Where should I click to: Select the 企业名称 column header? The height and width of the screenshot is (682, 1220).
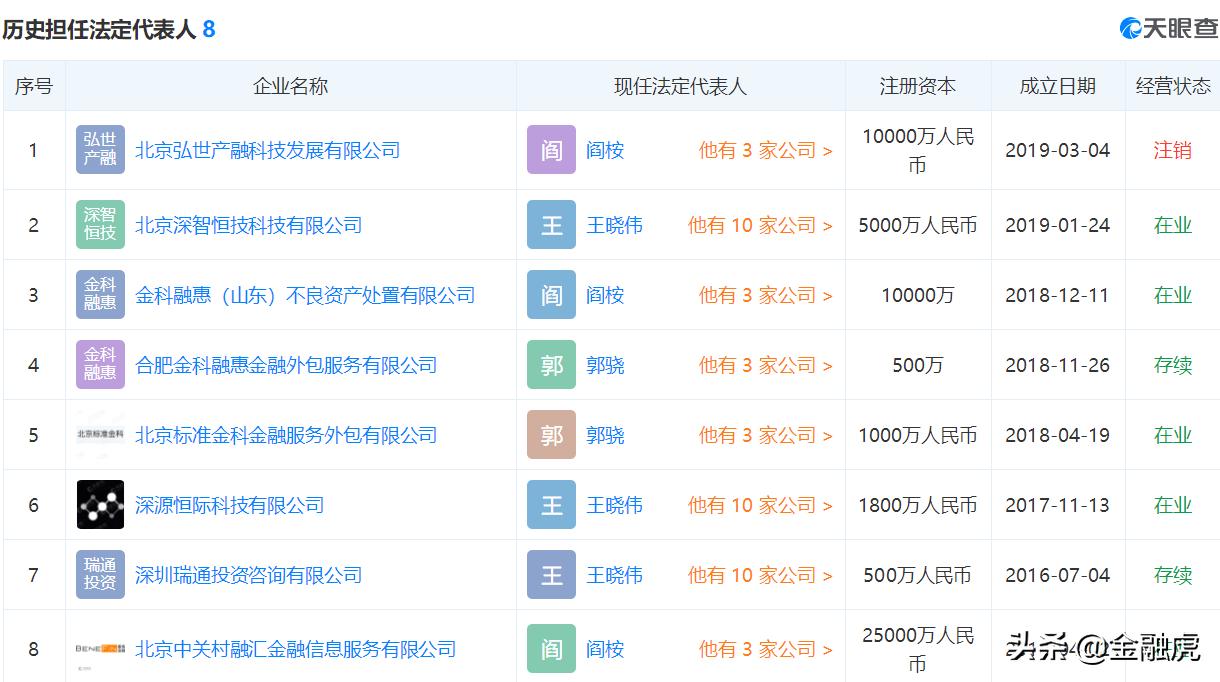click(289, 86)
